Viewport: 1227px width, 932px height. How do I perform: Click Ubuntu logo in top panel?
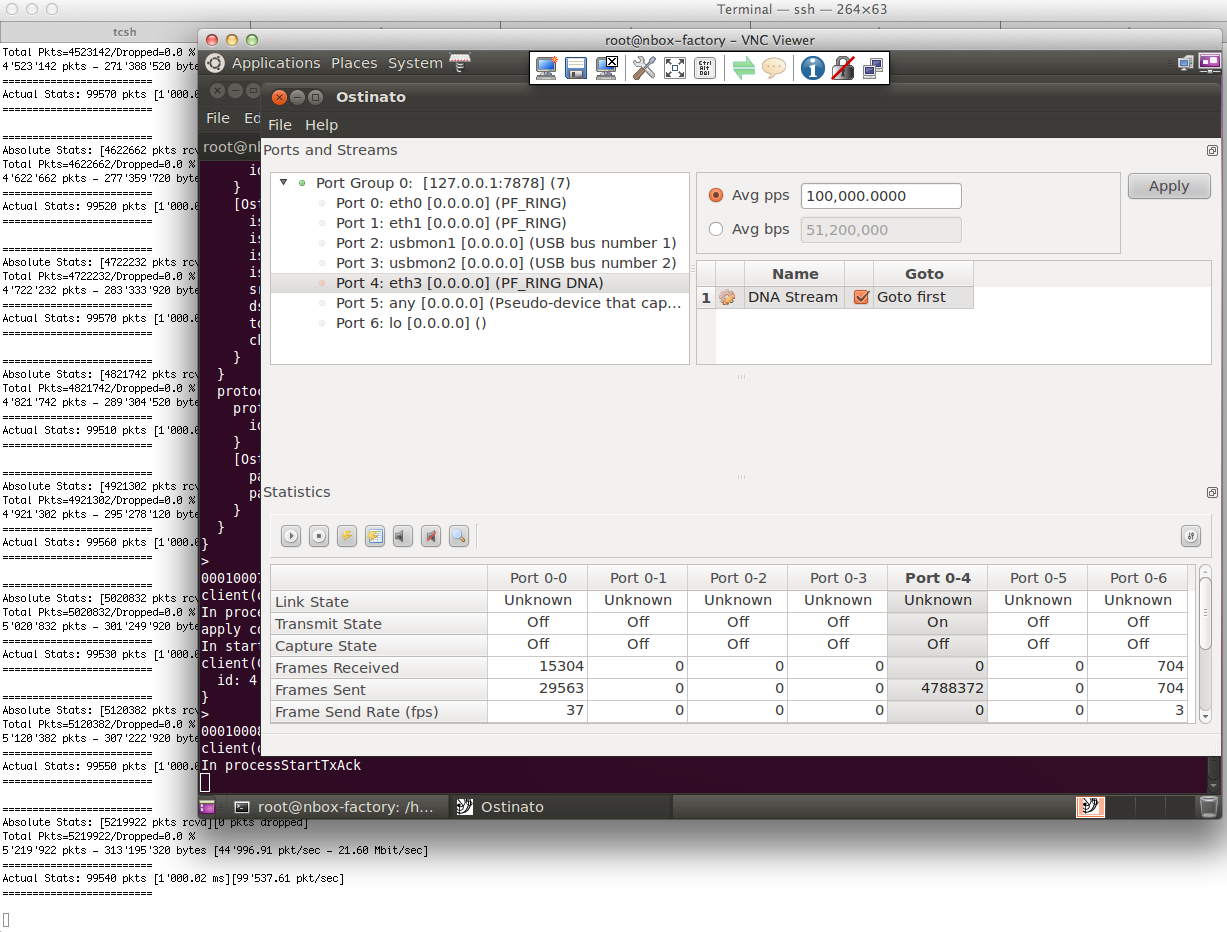[x=214, y=63]
